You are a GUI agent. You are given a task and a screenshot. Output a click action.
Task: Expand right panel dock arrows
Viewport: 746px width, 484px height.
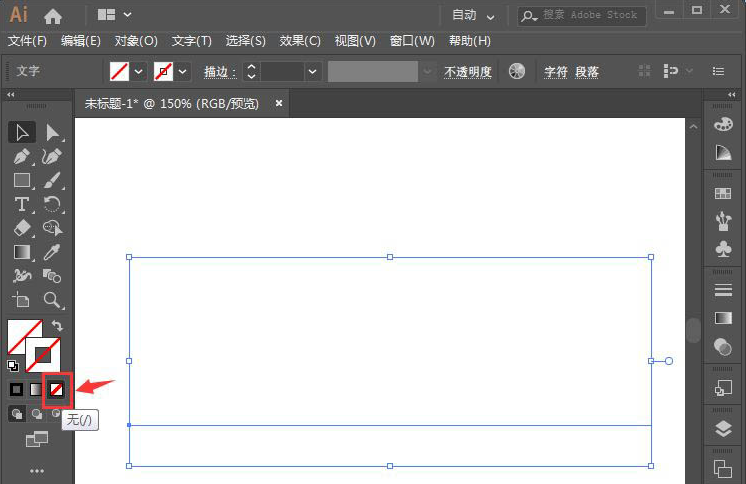(732, 95)
